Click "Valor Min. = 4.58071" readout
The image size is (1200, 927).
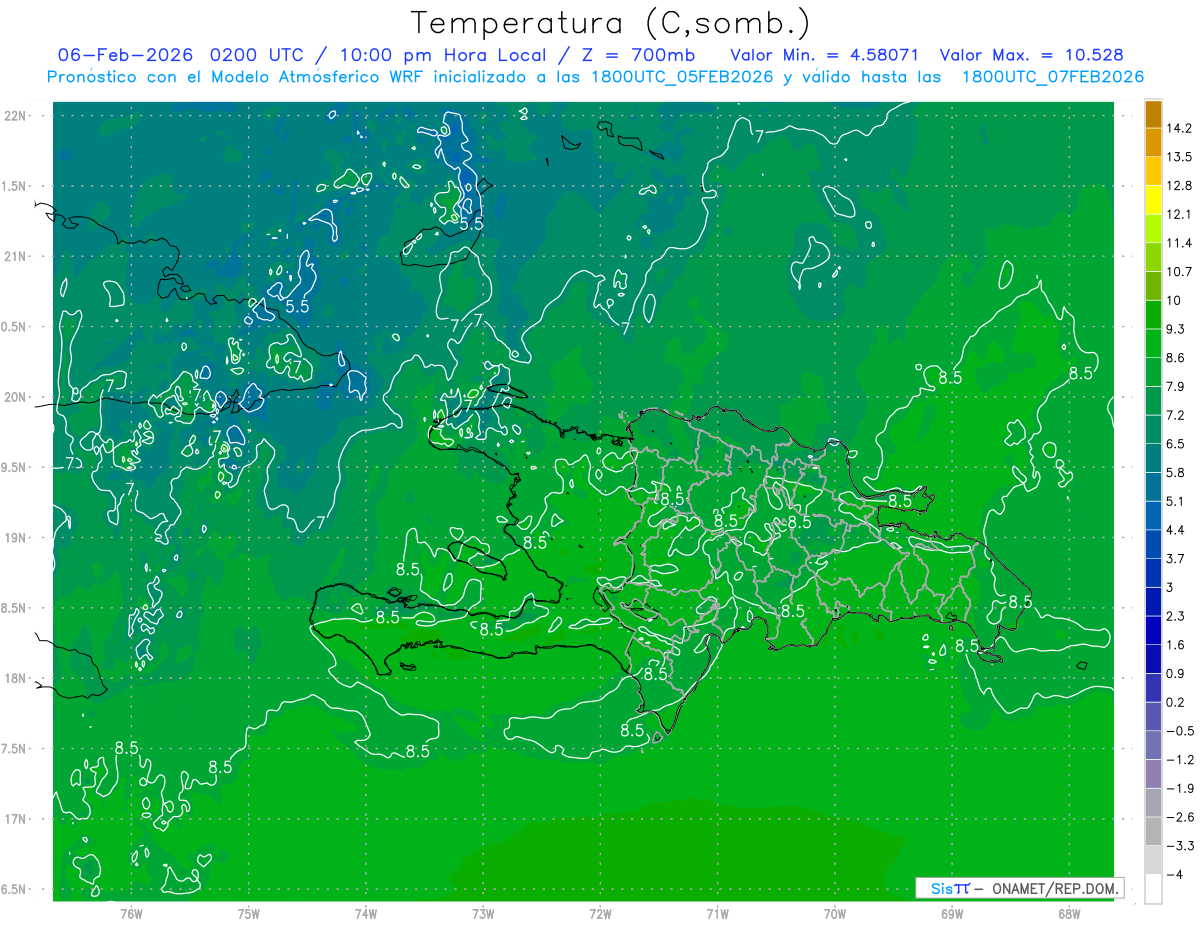click(x=825, y=55)
